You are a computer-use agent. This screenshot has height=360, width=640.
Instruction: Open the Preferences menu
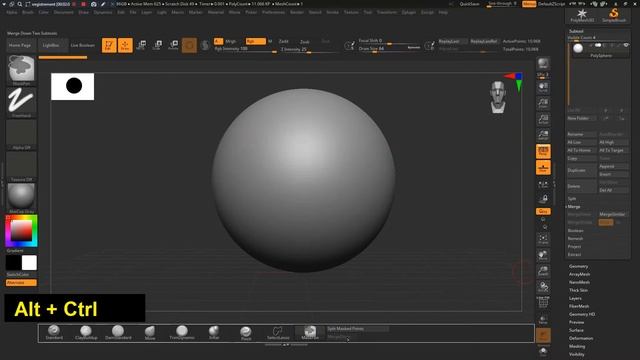[x=273, y=13]
